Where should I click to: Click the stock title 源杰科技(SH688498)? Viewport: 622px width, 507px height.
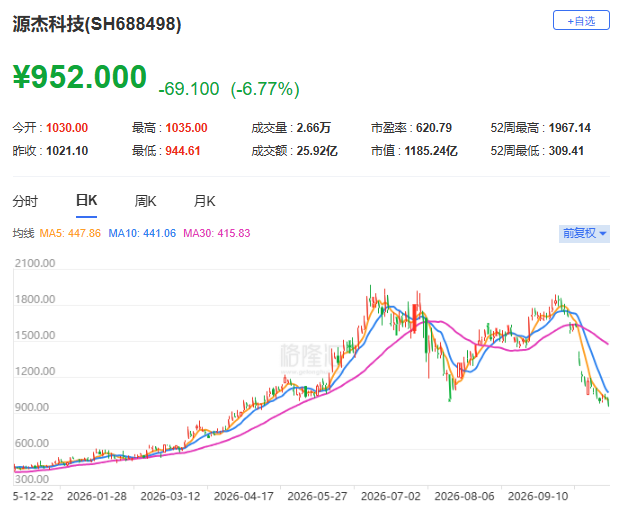pos(97,24)
